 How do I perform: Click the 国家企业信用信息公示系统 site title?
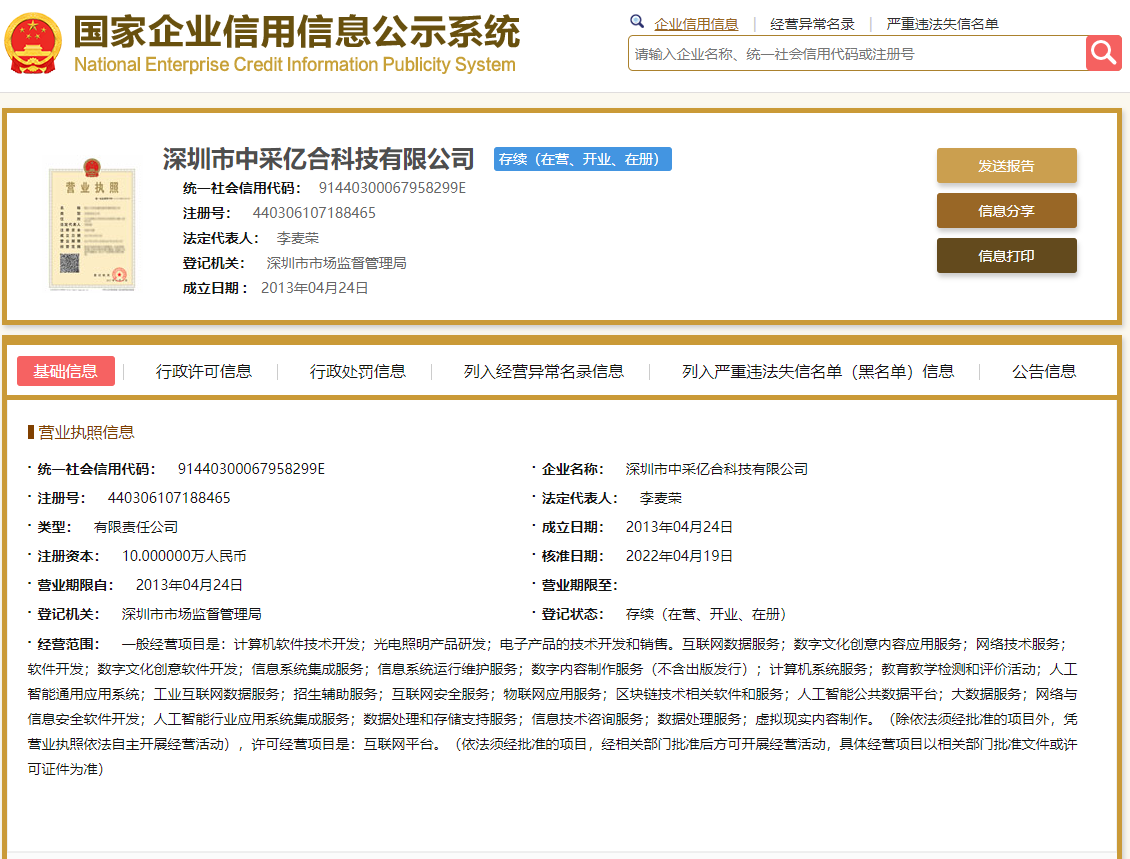pyautogui.click(x=296, y=33)
